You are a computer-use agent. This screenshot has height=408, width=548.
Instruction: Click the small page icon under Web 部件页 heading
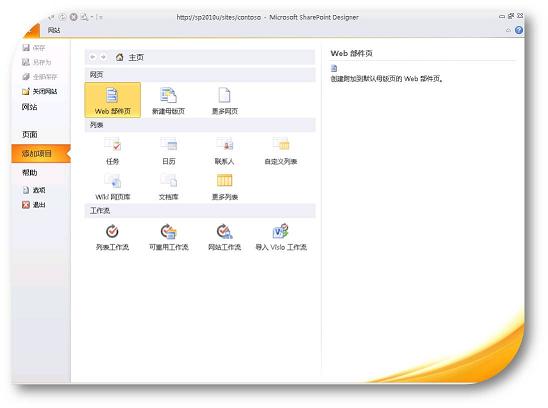tap(334, 68)
